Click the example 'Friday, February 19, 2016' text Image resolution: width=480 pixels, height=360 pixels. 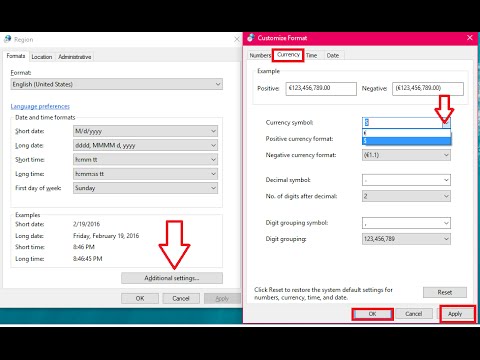coord(106,236)
